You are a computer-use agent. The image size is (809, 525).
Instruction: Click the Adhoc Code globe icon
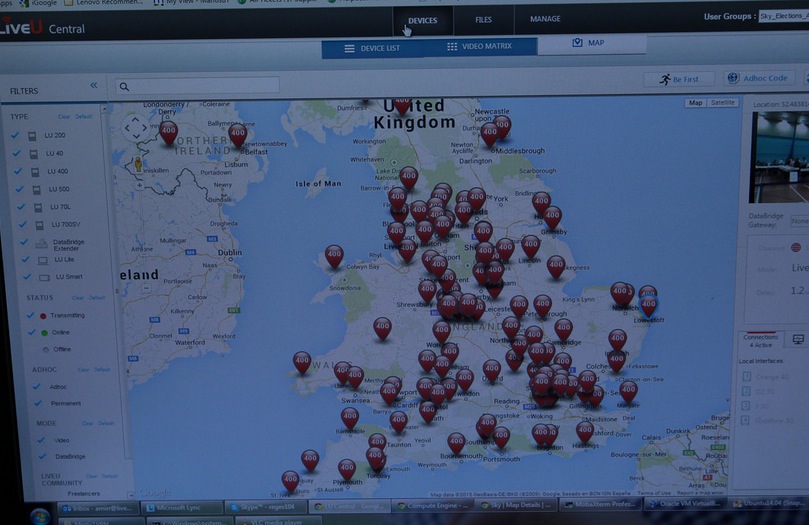tap(733, 78)
